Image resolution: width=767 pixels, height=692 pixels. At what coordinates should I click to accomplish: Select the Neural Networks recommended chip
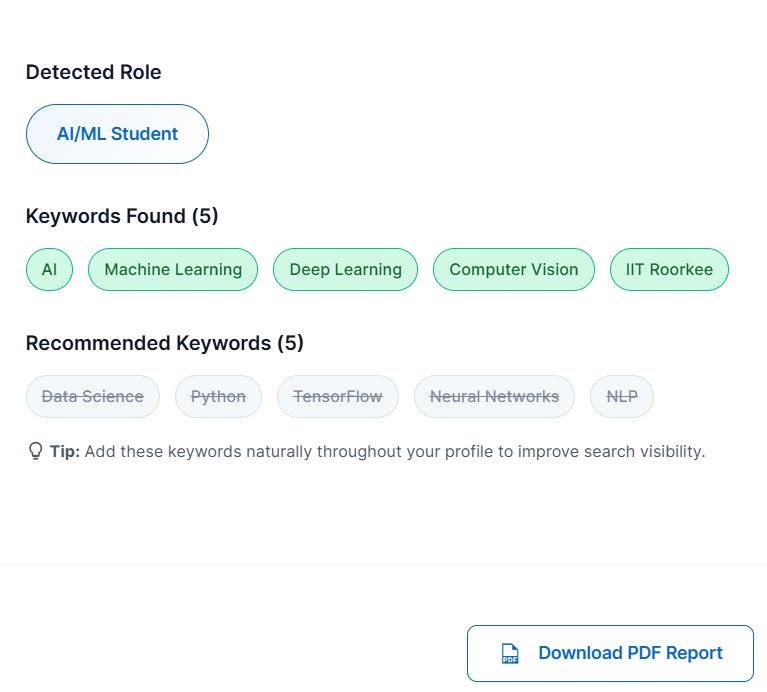494,397
